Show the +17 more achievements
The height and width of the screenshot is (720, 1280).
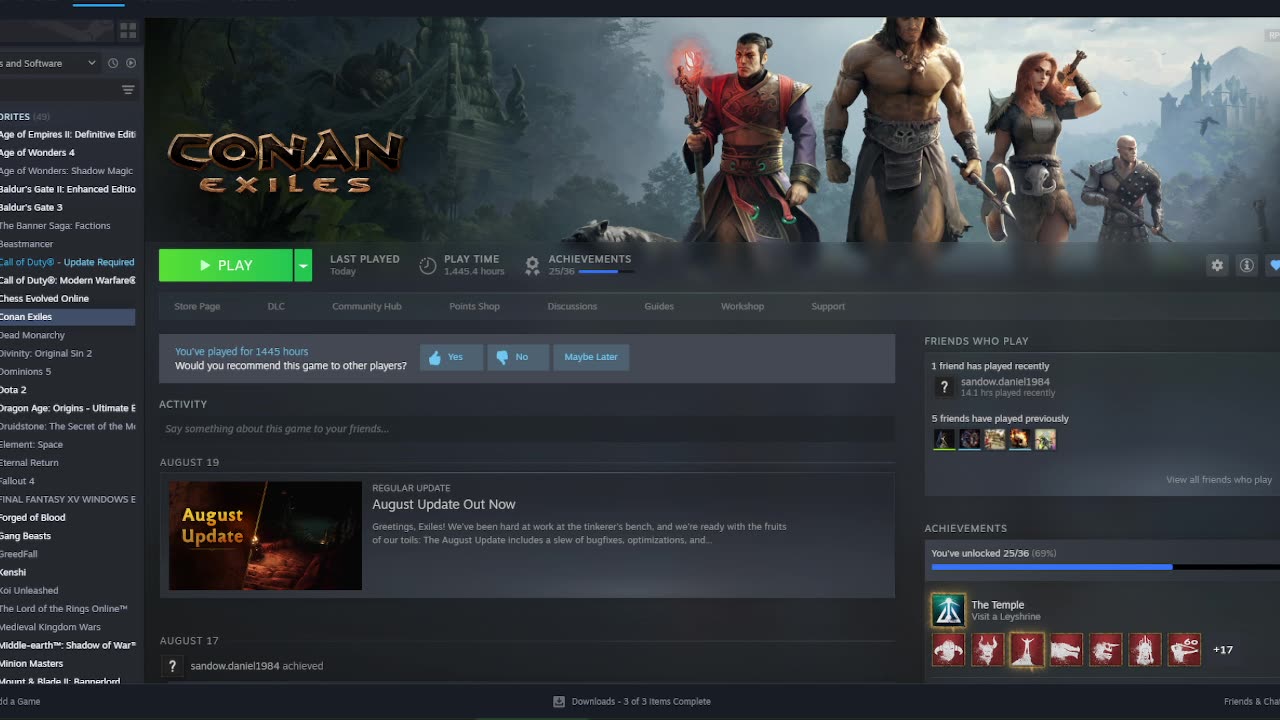click(x=1222, y=650)
